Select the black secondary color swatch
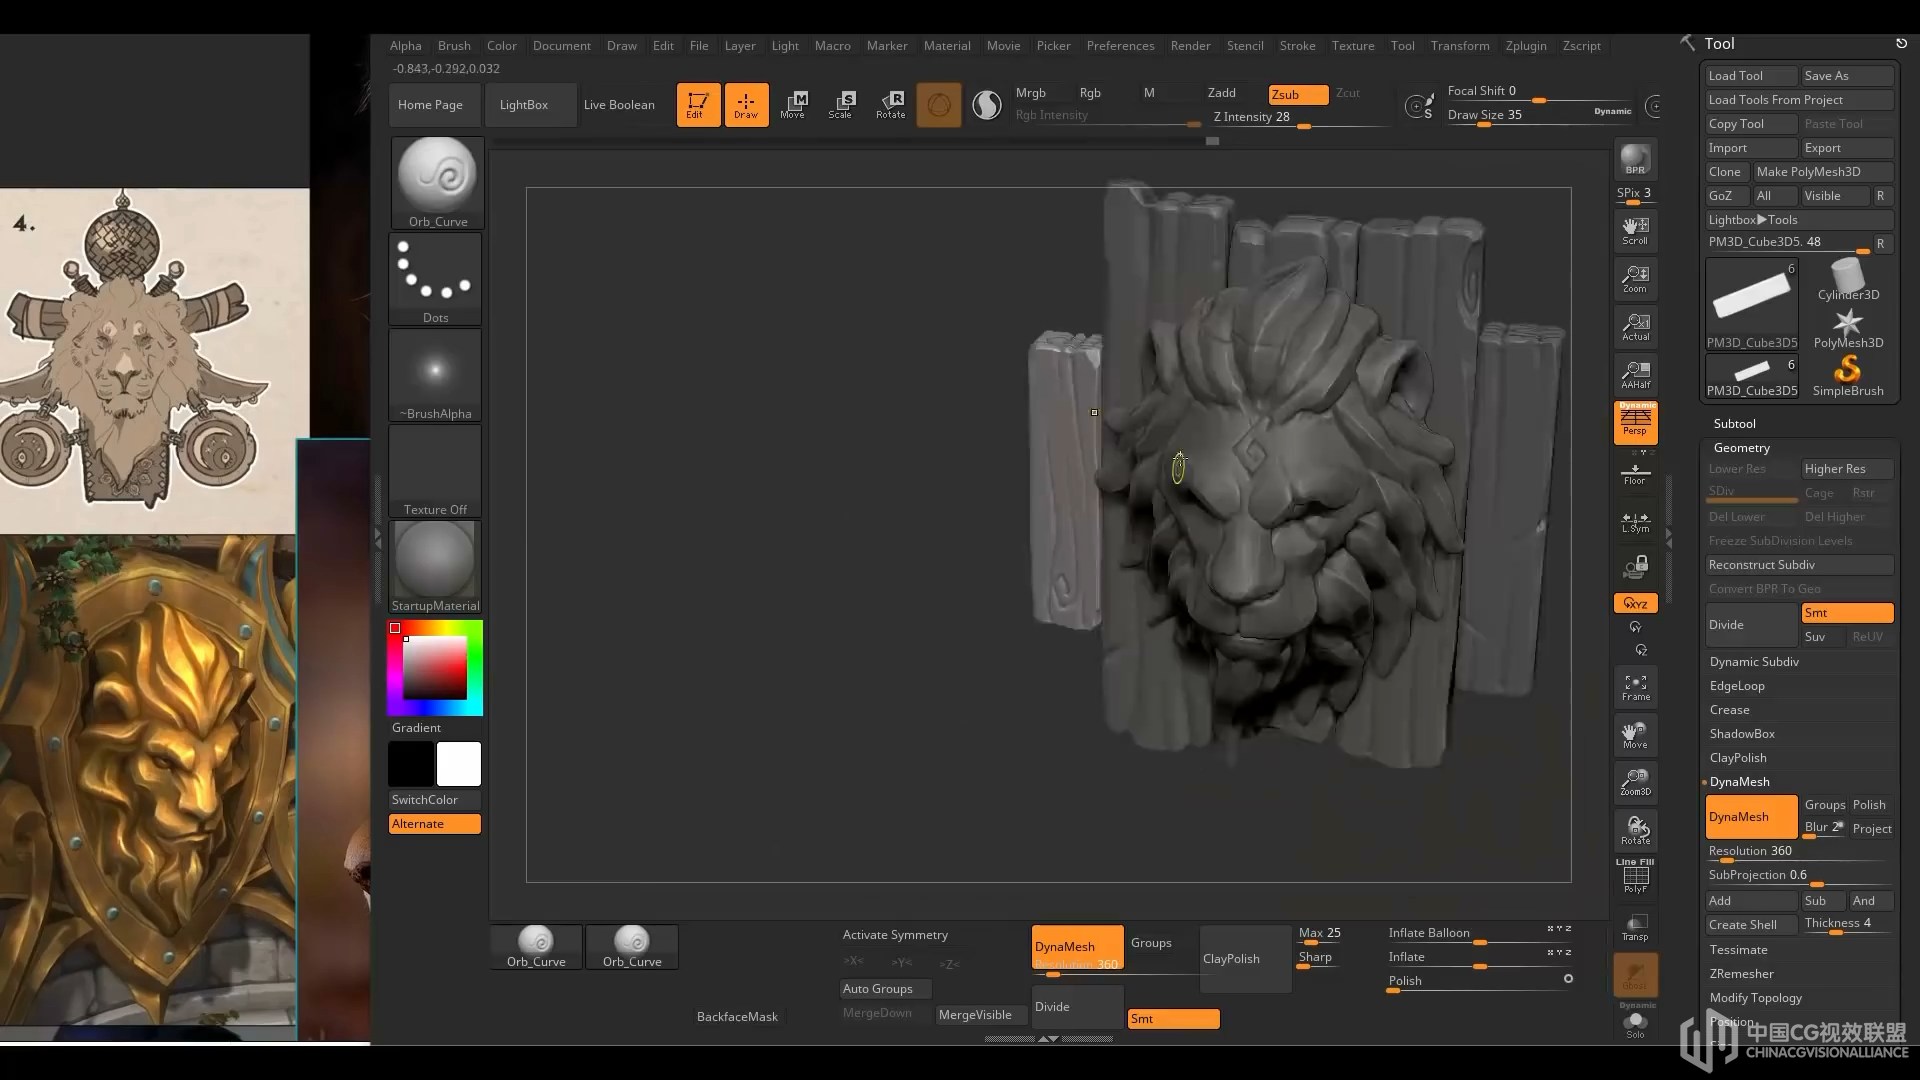Image resolution: width=1920 pixels, height=1080 pixels. click(411, 764)
